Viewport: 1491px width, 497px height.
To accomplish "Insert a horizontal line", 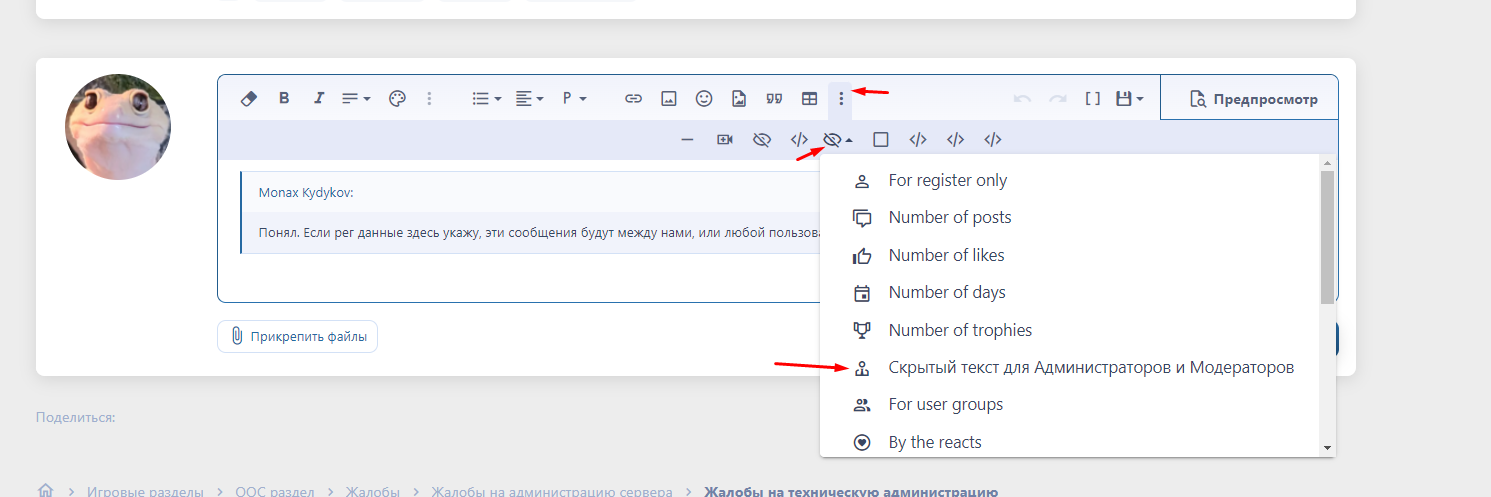I will click(x=687, y=140).
